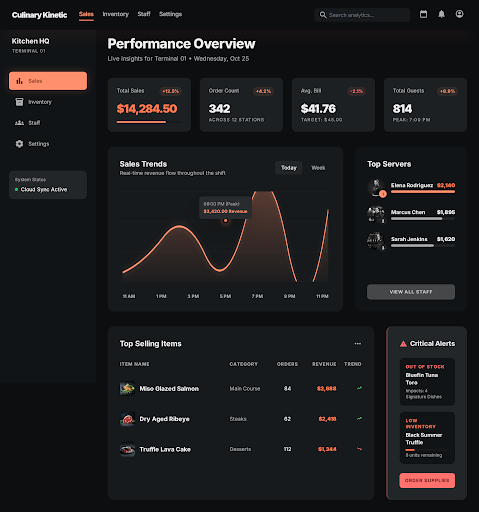Click Marcus Chen's sales progress bar

pos(423,219)
